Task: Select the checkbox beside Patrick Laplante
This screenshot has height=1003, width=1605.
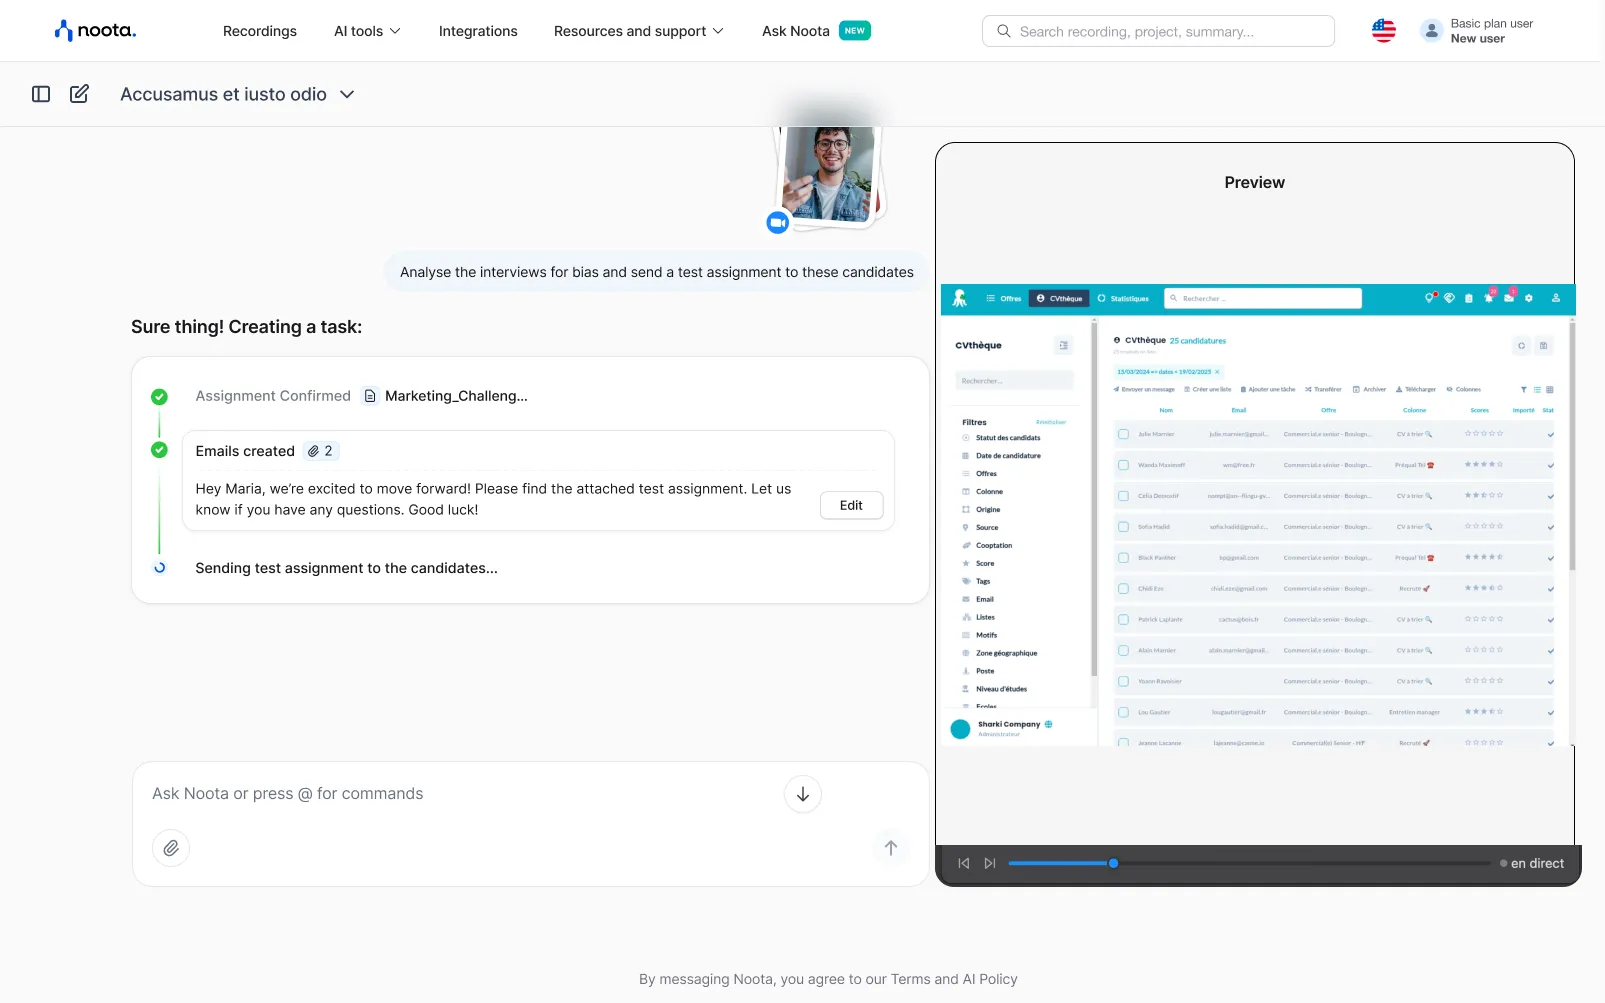Action: pyautogui.click(x=1123, y=619)
